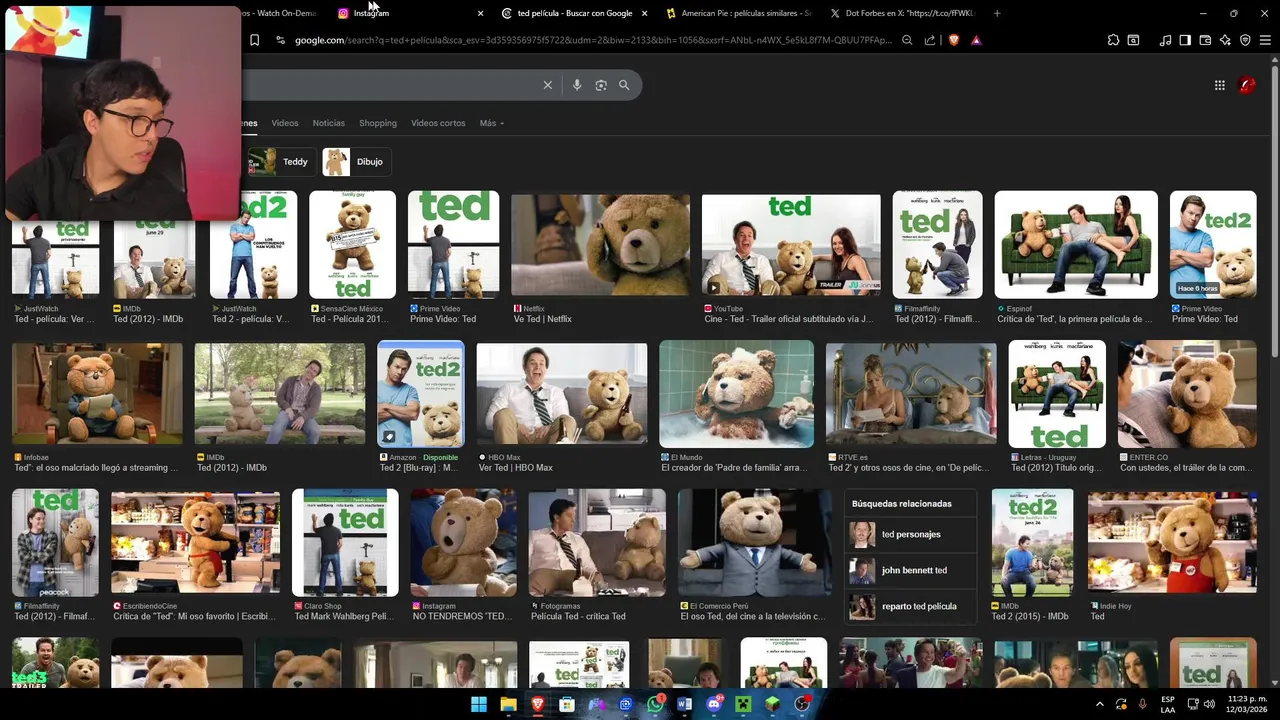The width and height of the screenshot is (1280, 720).
Task: Open El Comercio Perú Ted in suit image
Action: tap(754, 543)
